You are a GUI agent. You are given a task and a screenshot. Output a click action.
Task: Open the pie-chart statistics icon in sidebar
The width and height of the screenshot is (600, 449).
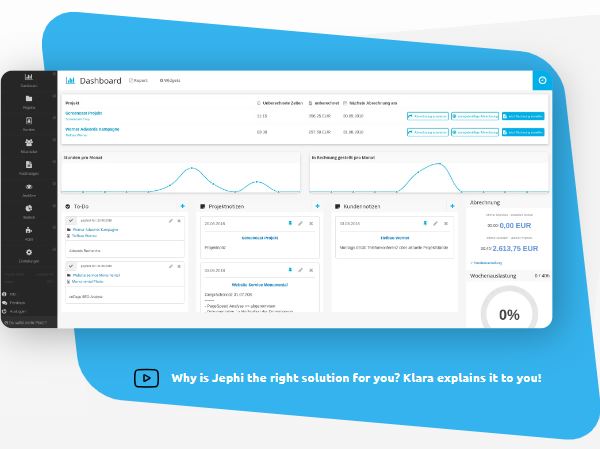tap(29, 209)
